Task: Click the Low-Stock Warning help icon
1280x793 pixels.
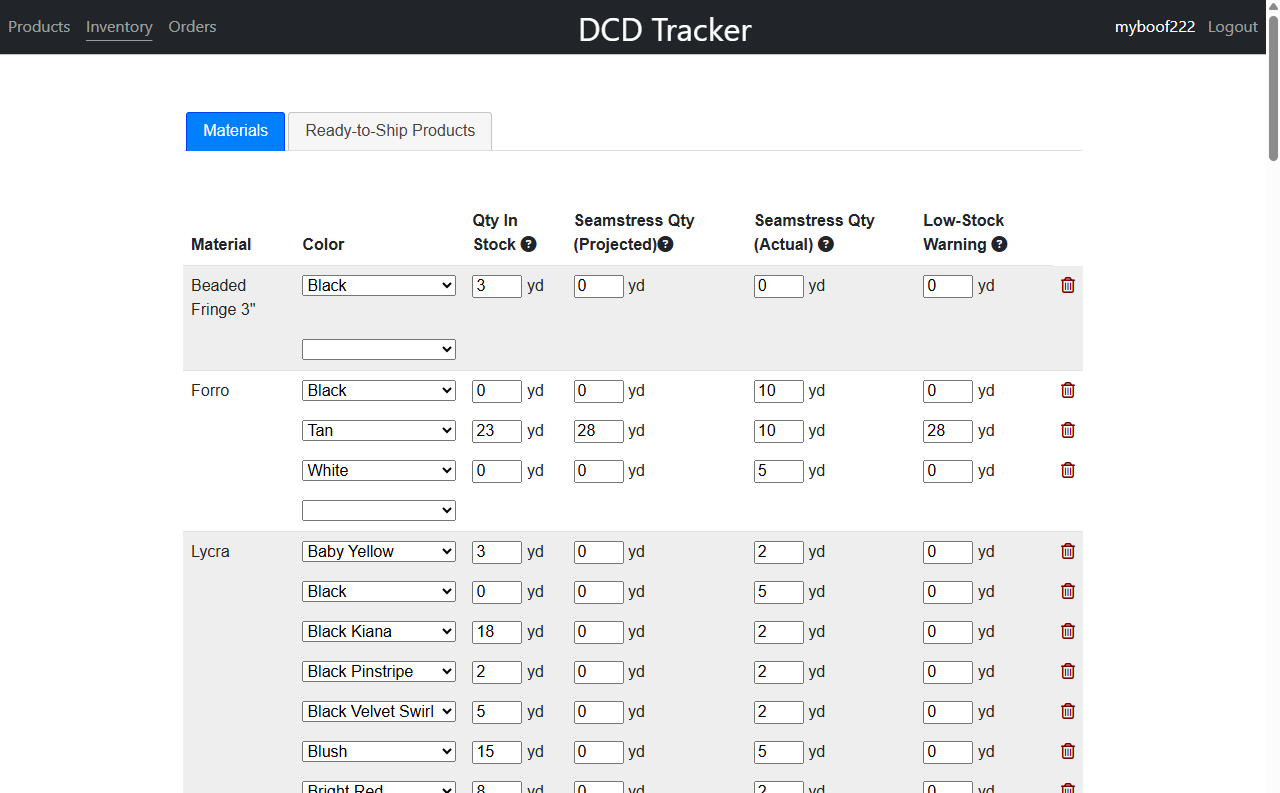Action: [x=999, y=245]
